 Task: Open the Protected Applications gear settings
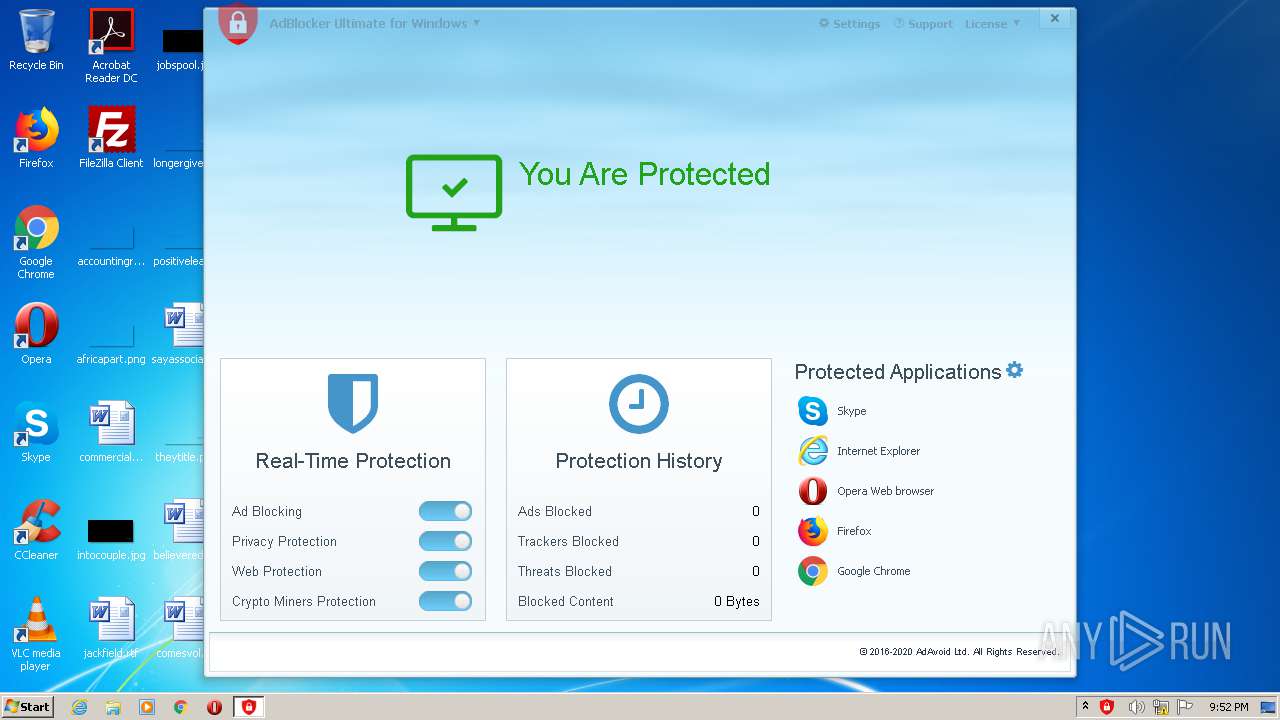(1015, 370)
